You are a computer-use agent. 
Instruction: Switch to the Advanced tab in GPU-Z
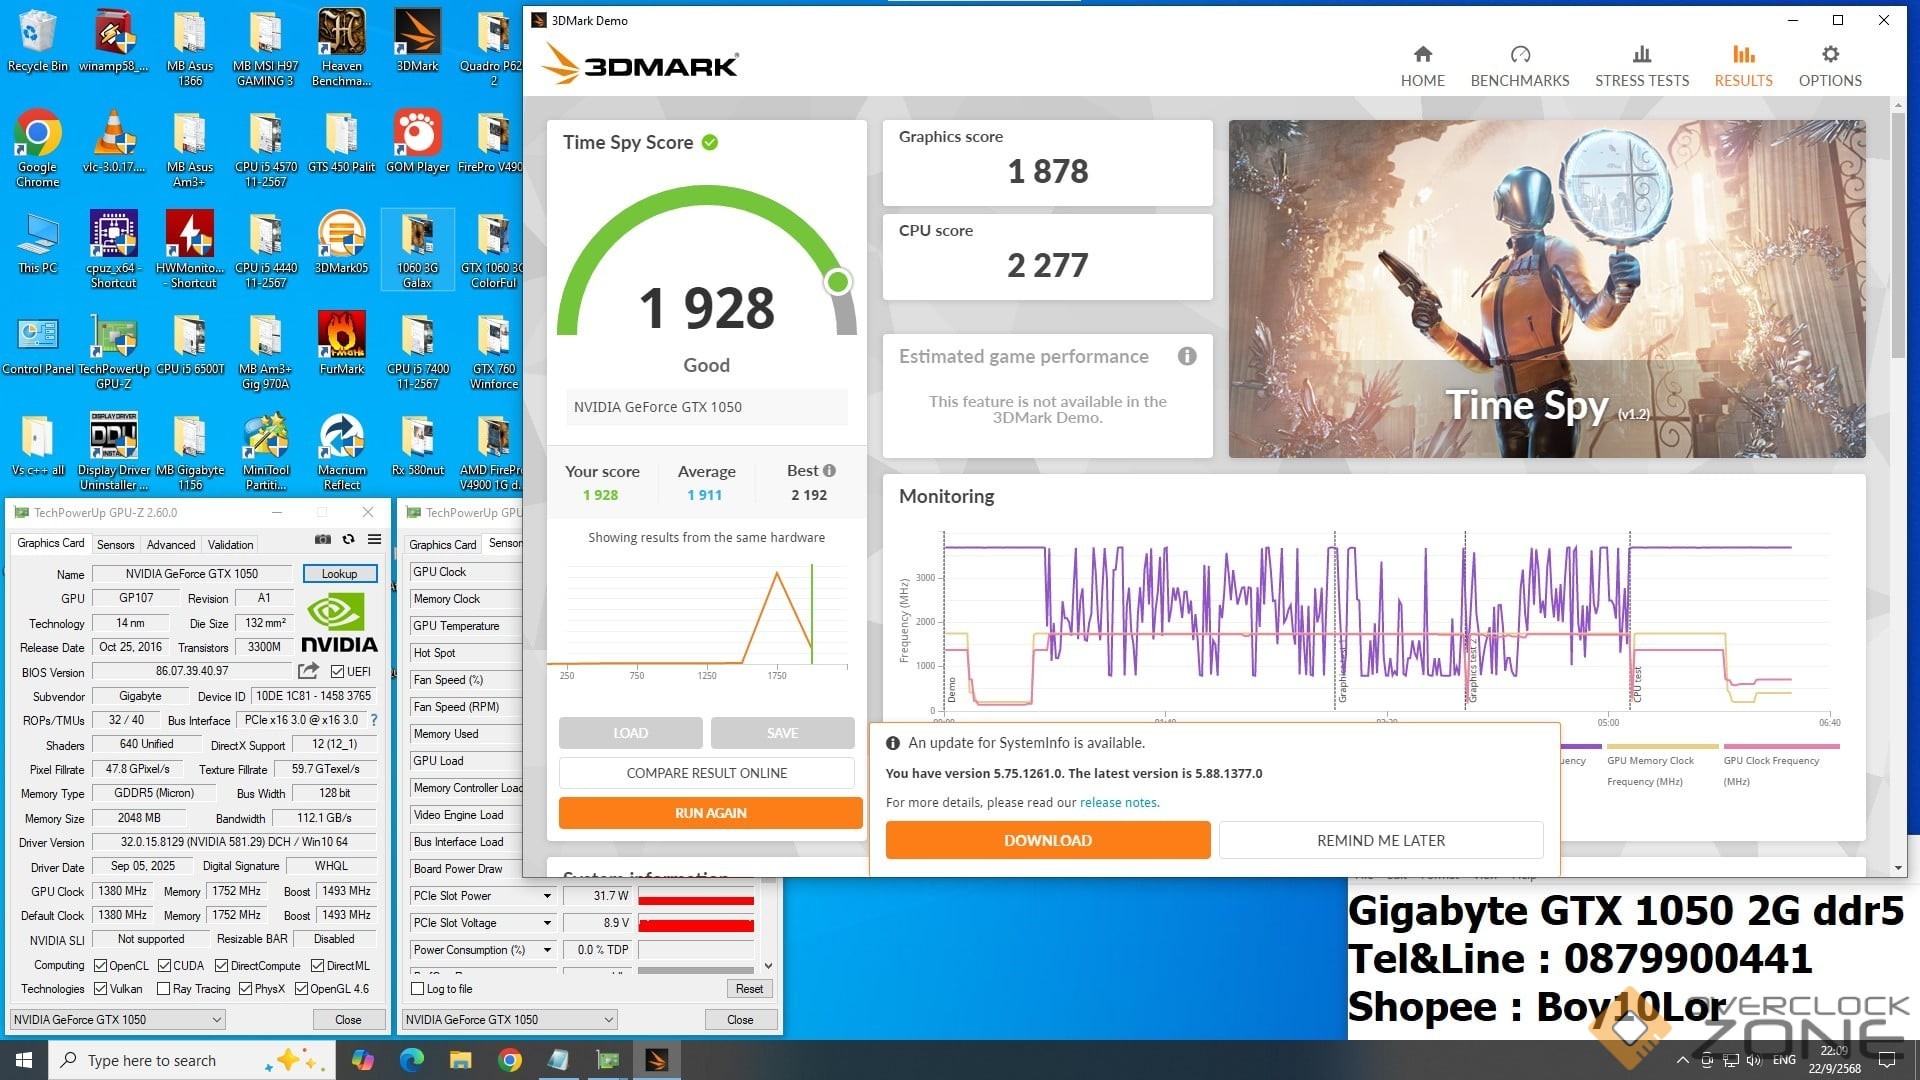click(171, 545)
